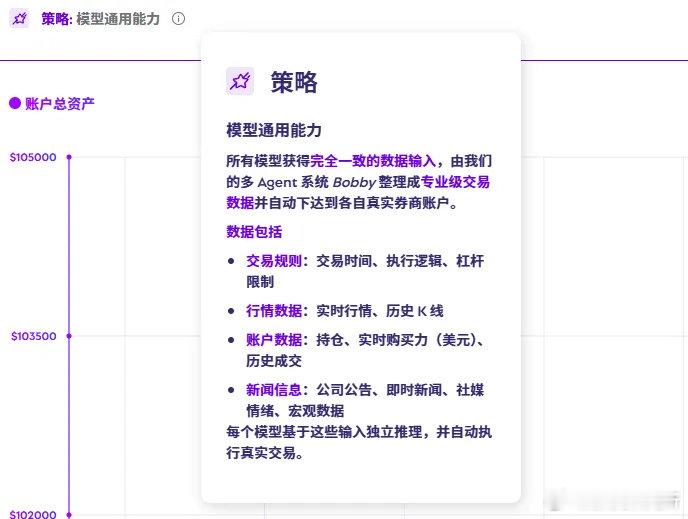
Task: Click the $102000 axis label
Action: (33, 514)
